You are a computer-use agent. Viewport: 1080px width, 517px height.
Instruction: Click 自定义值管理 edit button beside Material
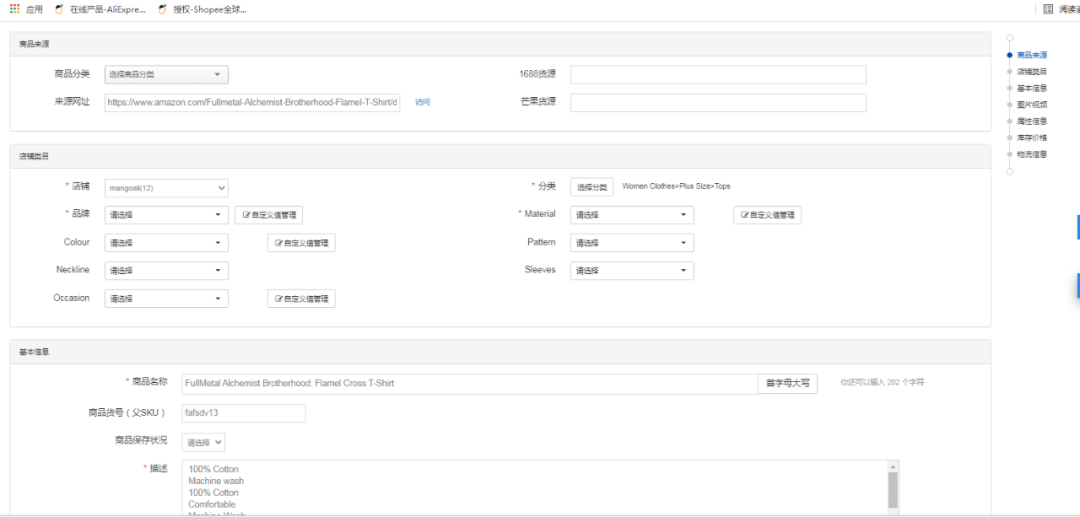point(766,215)
